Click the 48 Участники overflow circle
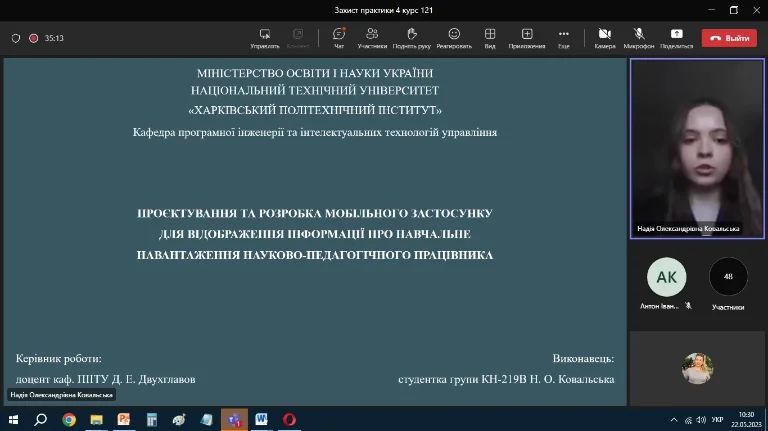Image resolution: width=768 pixels, height=431 pixels. pos(728,278)
